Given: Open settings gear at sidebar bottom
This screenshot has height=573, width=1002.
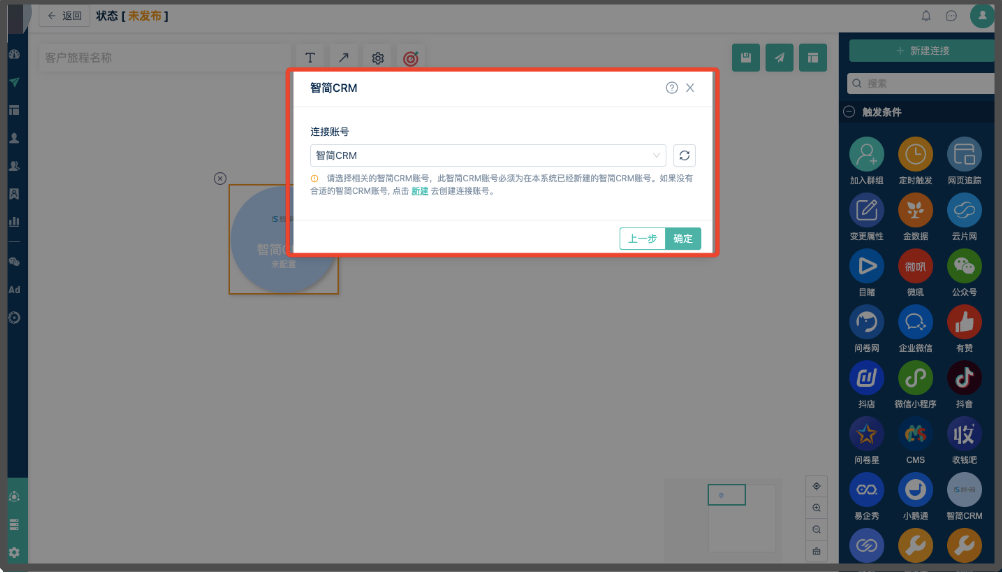Looking at the screenshot, I should (14, 553).
